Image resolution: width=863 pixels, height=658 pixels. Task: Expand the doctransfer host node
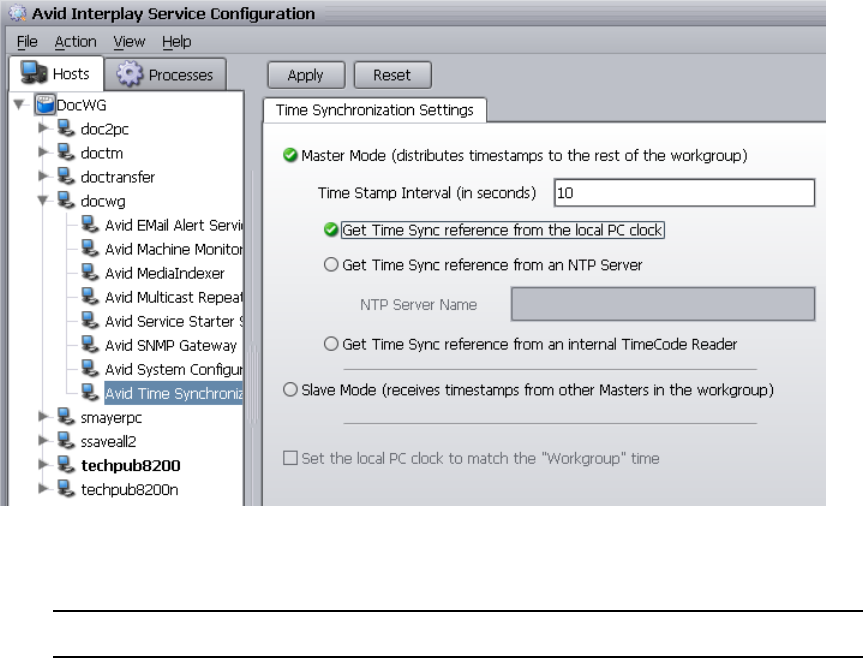43,176
